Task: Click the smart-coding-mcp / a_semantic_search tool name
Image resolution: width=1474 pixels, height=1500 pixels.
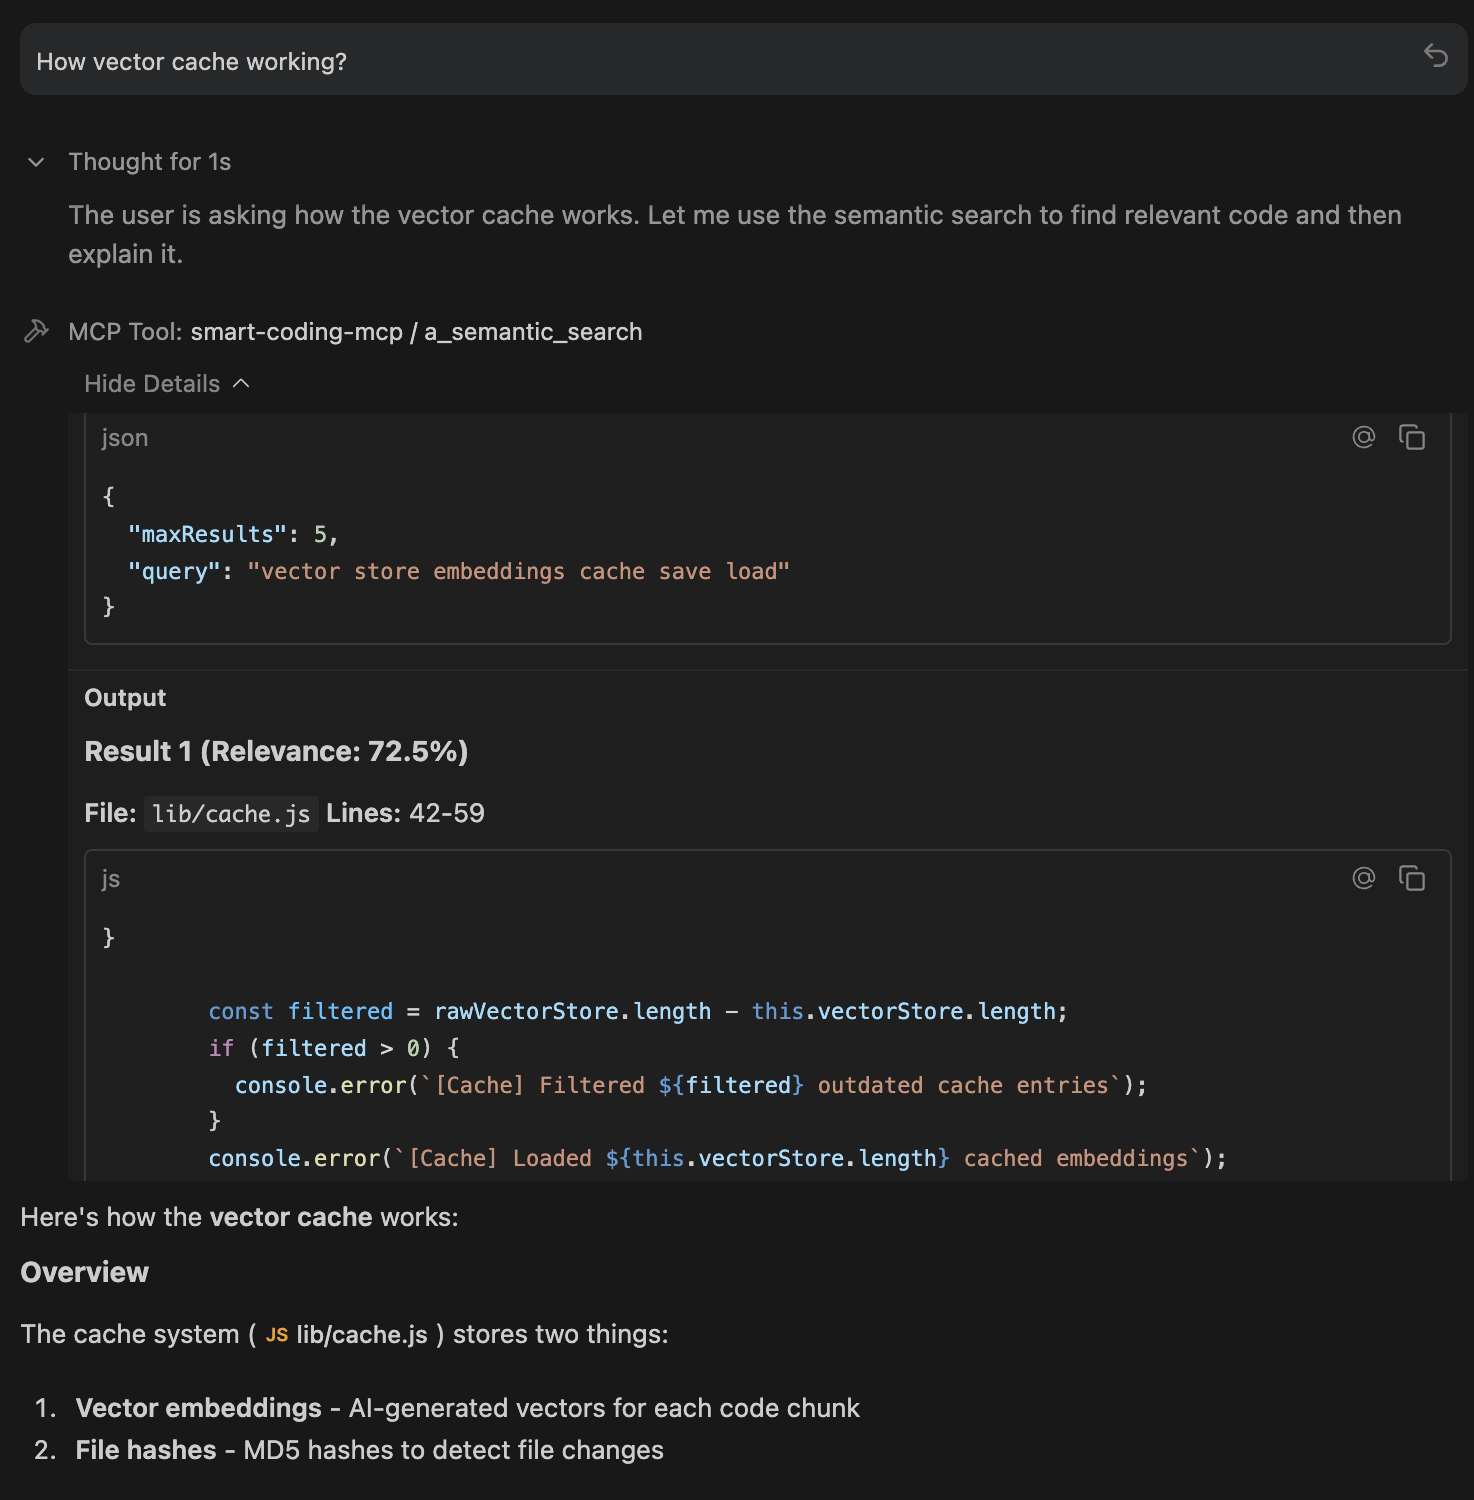Action: coord(416,332)
